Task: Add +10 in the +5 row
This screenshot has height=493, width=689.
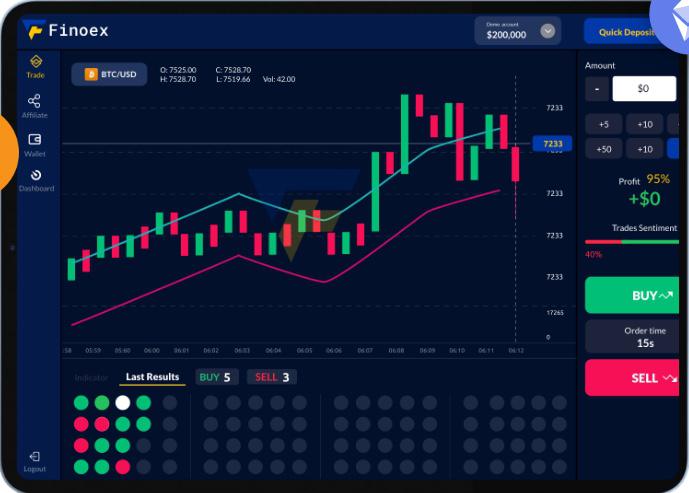Action: click(x=645, y=124)
